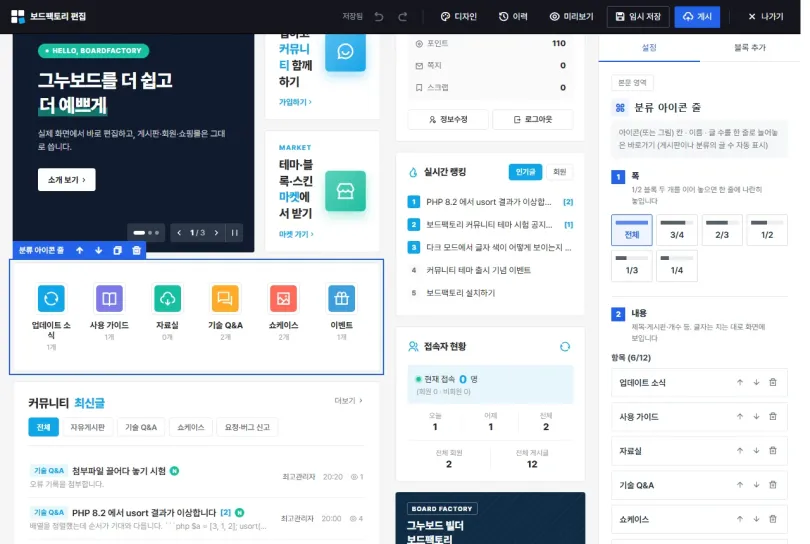Image resolution: width=810 pixels, height=544 pixels.
Task: Select the 인기글 ranking tab
Action: pos(525,172)
